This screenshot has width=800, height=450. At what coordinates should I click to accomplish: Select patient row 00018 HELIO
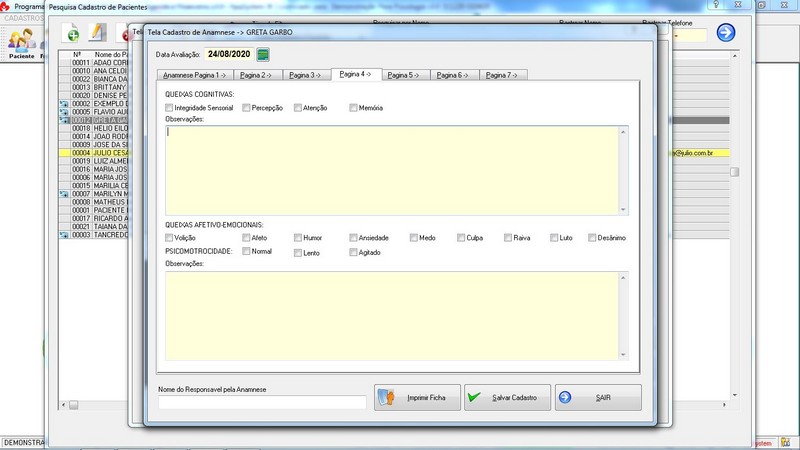coord(94,128)
